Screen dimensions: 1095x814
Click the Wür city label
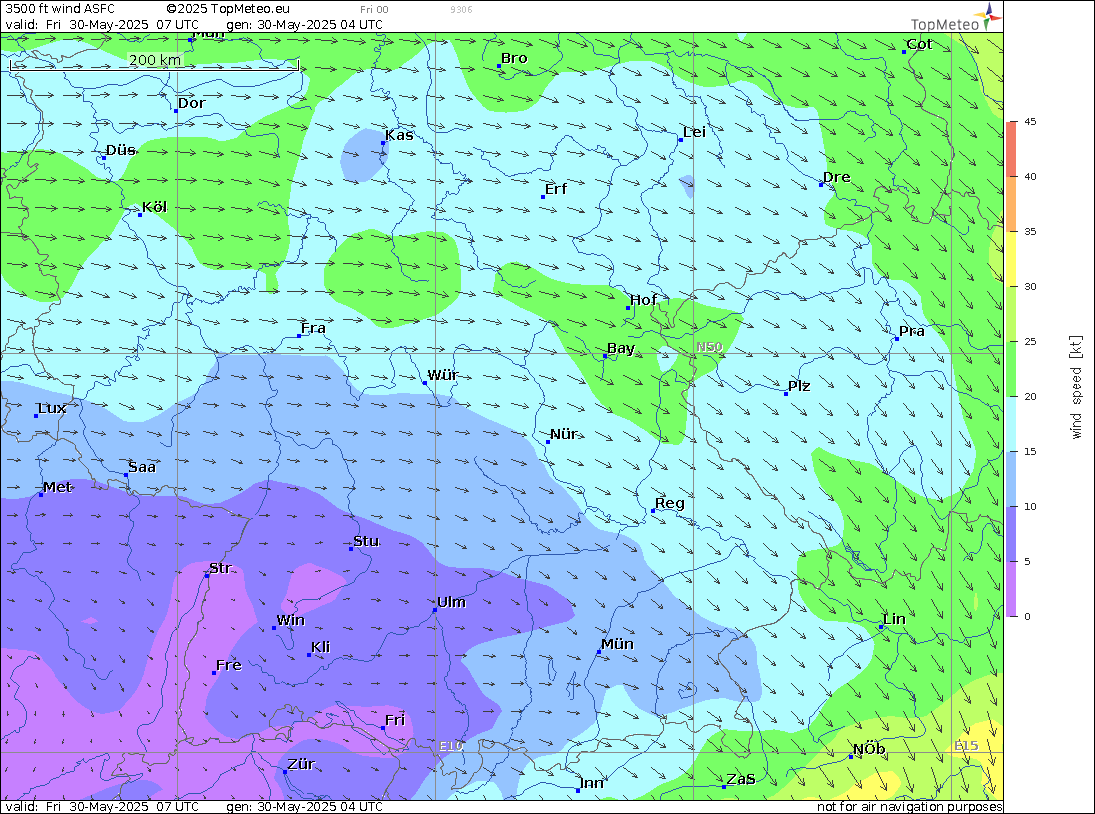(443, 375)
